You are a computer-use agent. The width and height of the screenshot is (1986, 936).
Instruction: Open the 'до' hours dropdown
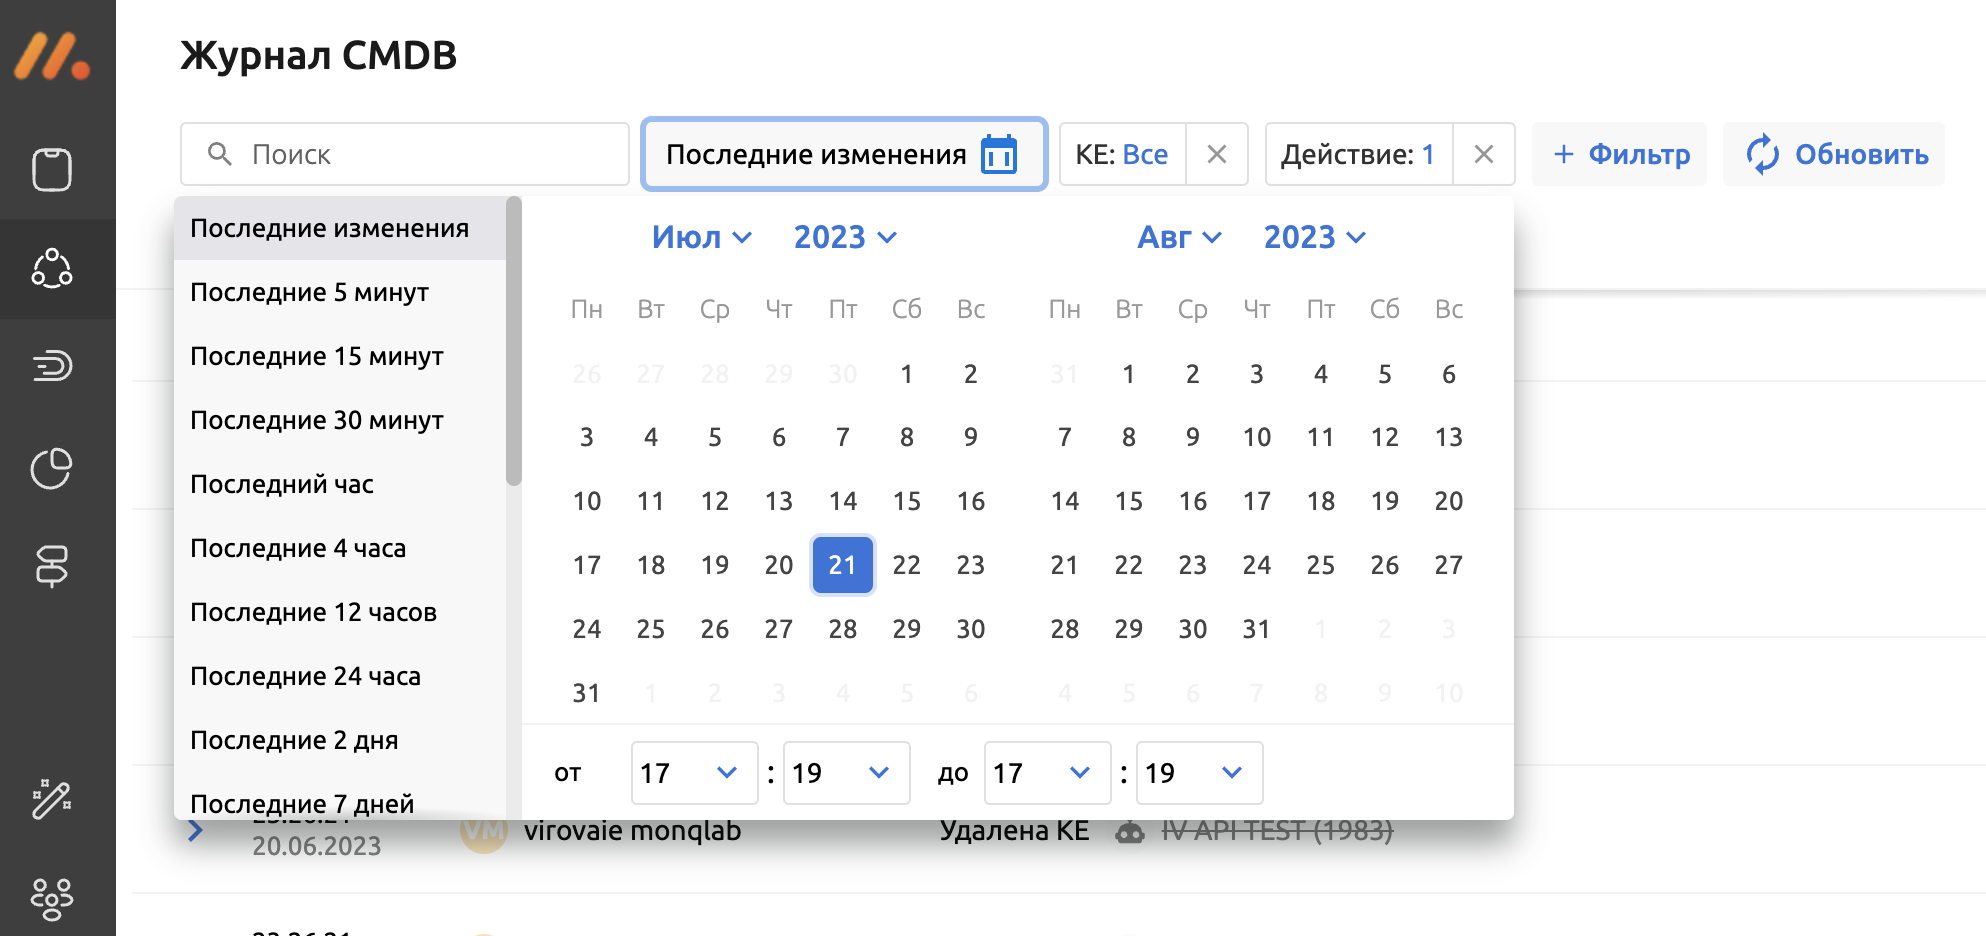tap(1047, 773)
